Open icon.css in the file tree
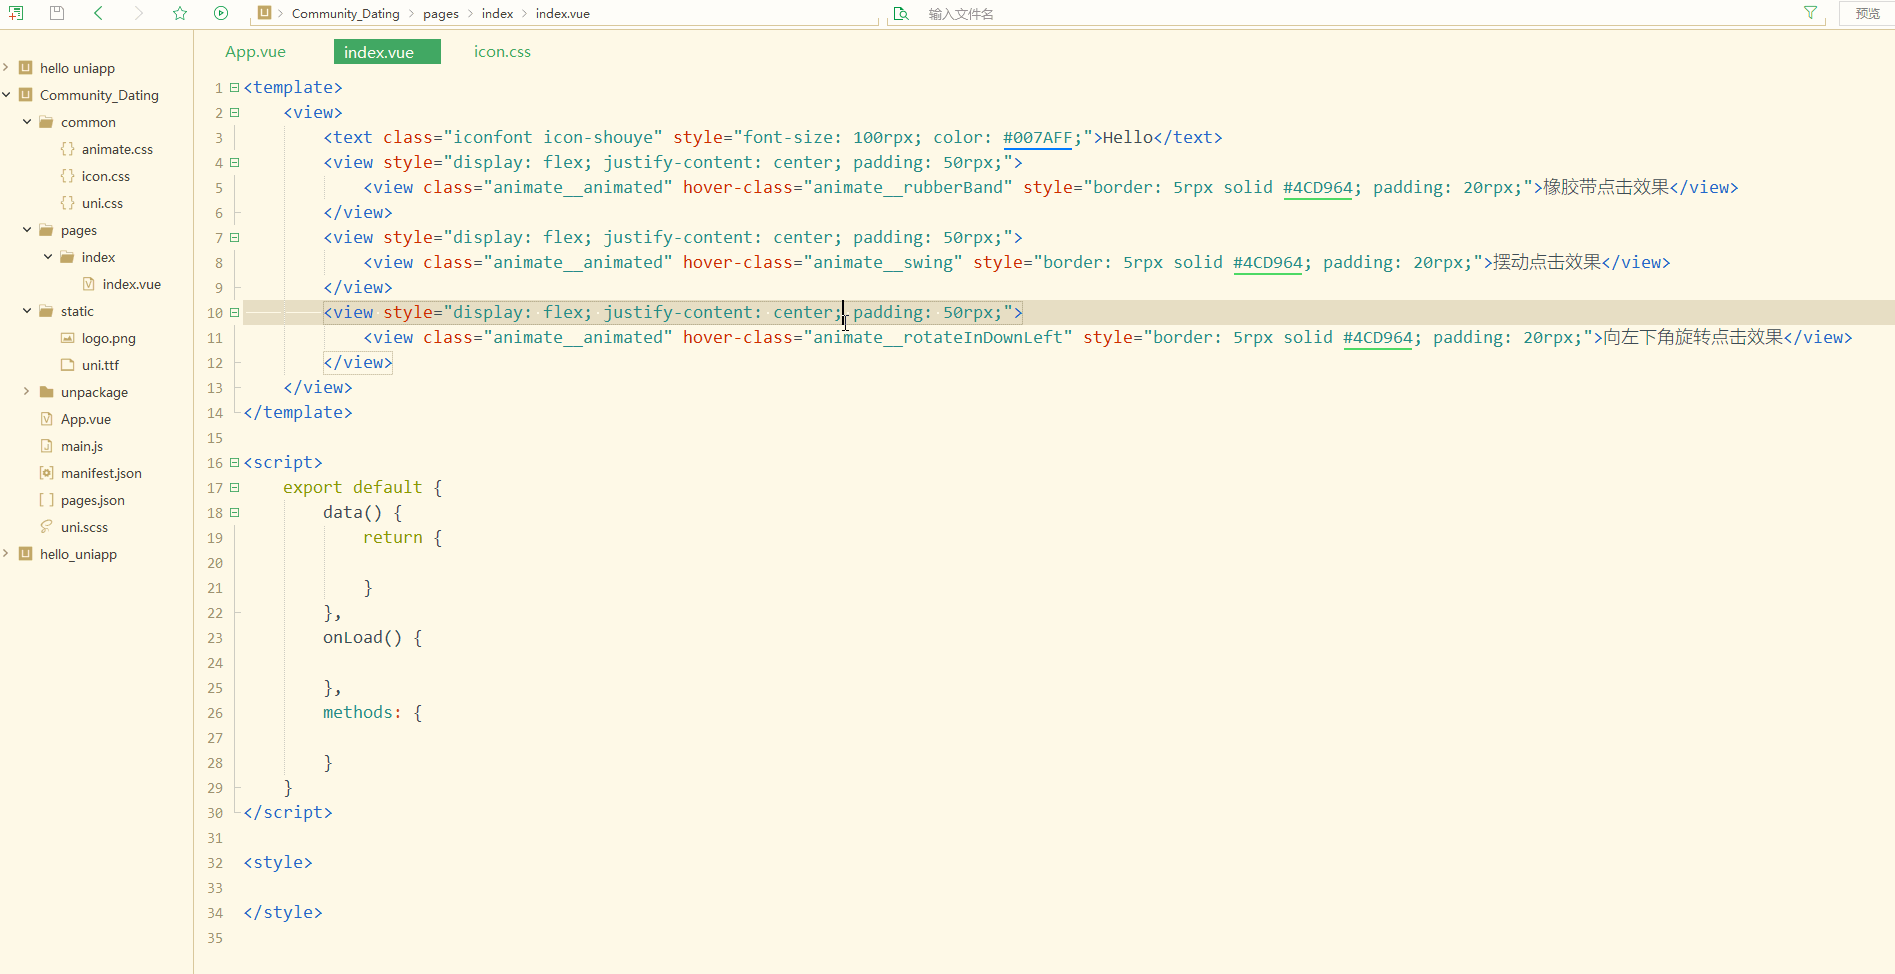Image resolution: width=1895 pixels, height=974 pixels. tap(106, 176)
